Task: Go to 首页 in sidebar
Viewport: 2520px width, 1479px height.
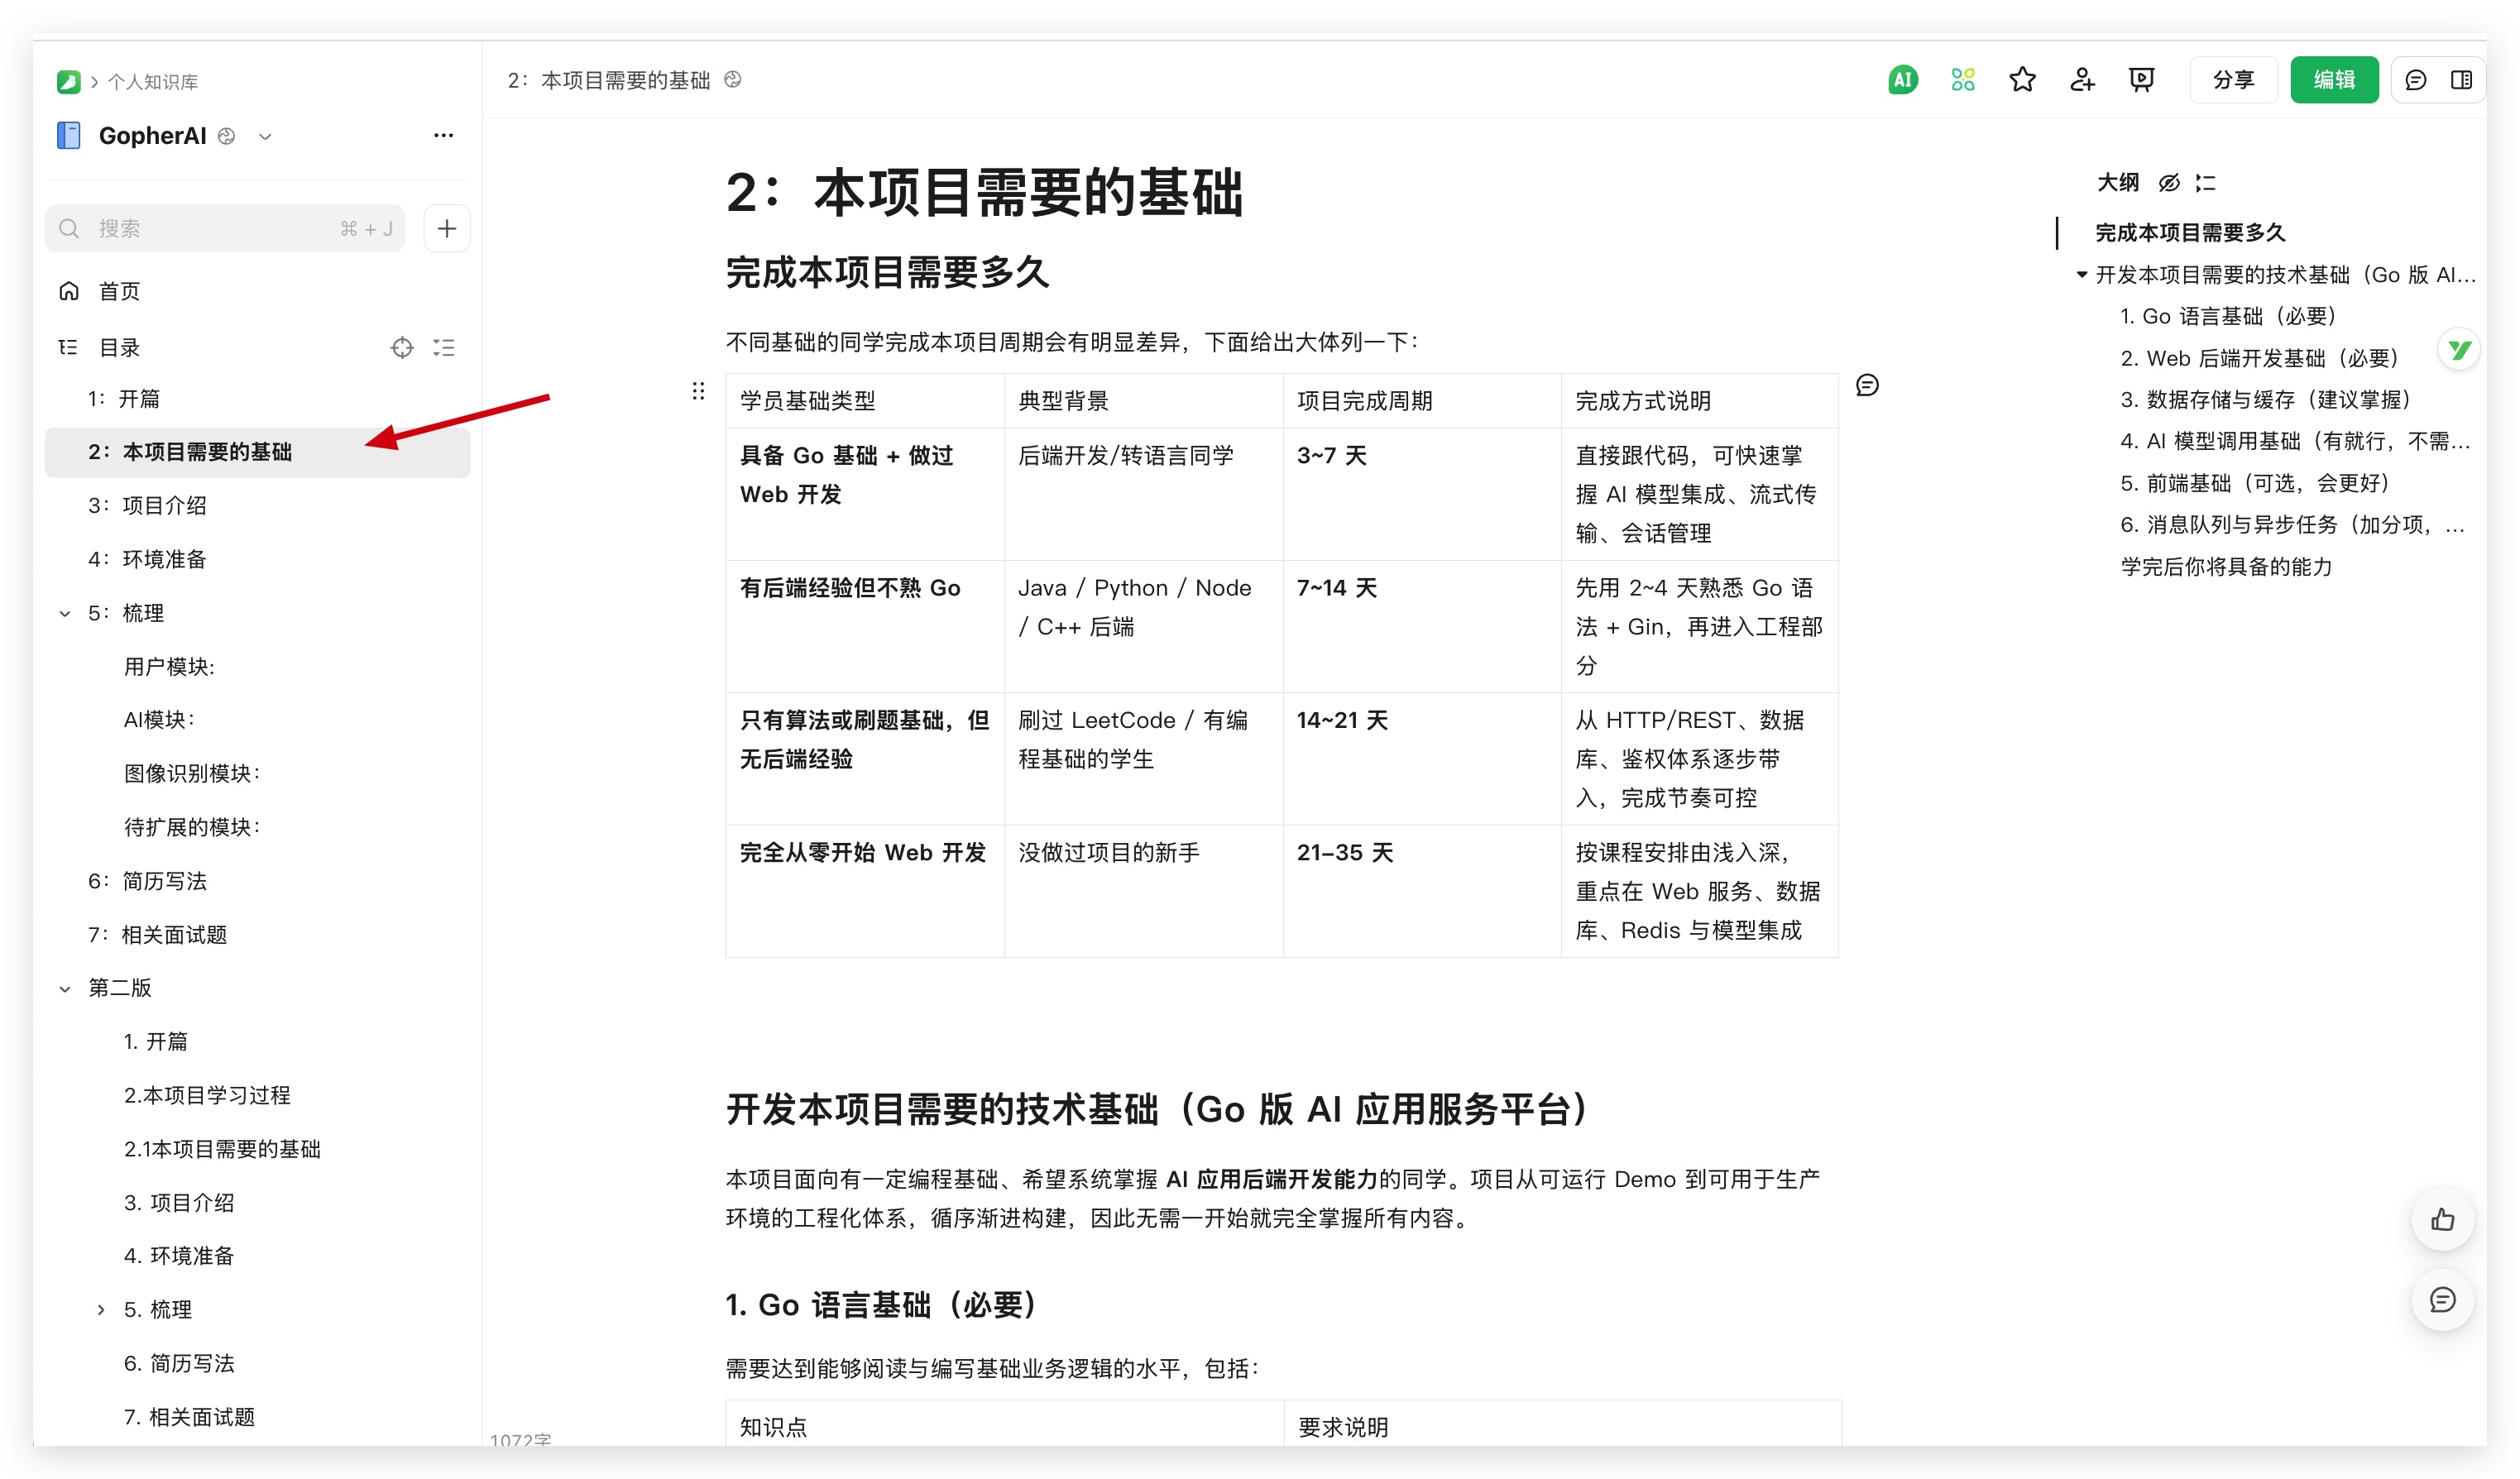Action: click(x=119, y=292)
